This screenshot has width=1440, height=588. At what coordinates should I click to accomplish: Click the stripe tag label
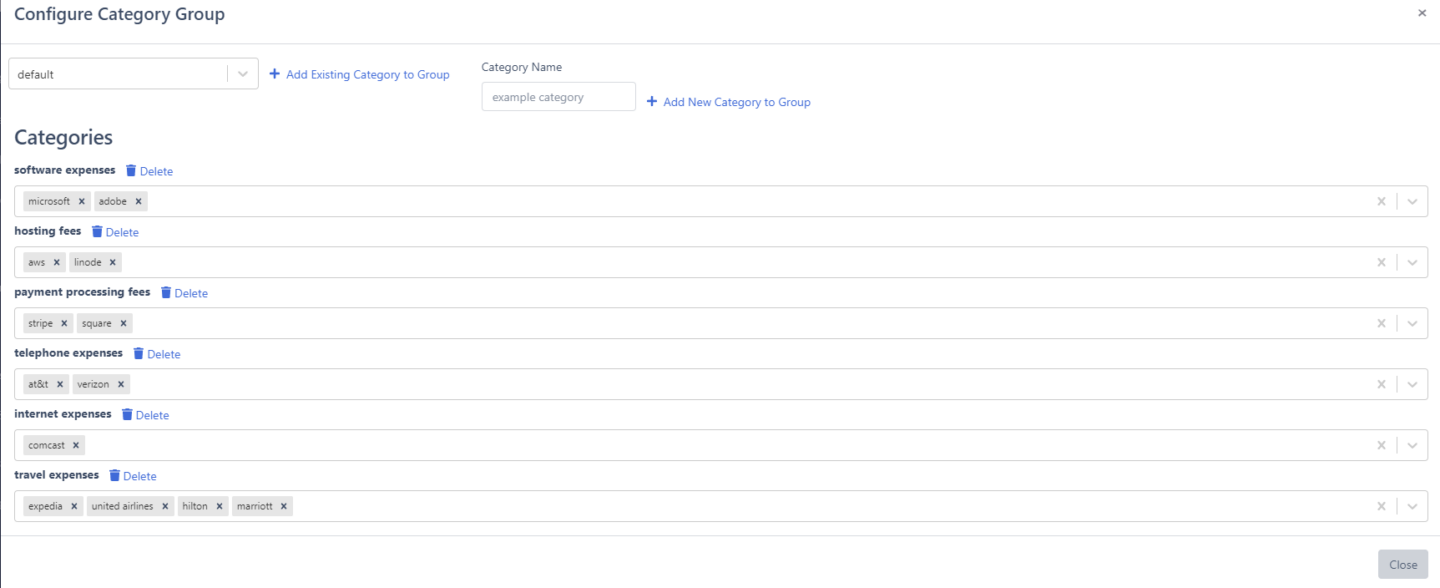[x=40, y=323]
